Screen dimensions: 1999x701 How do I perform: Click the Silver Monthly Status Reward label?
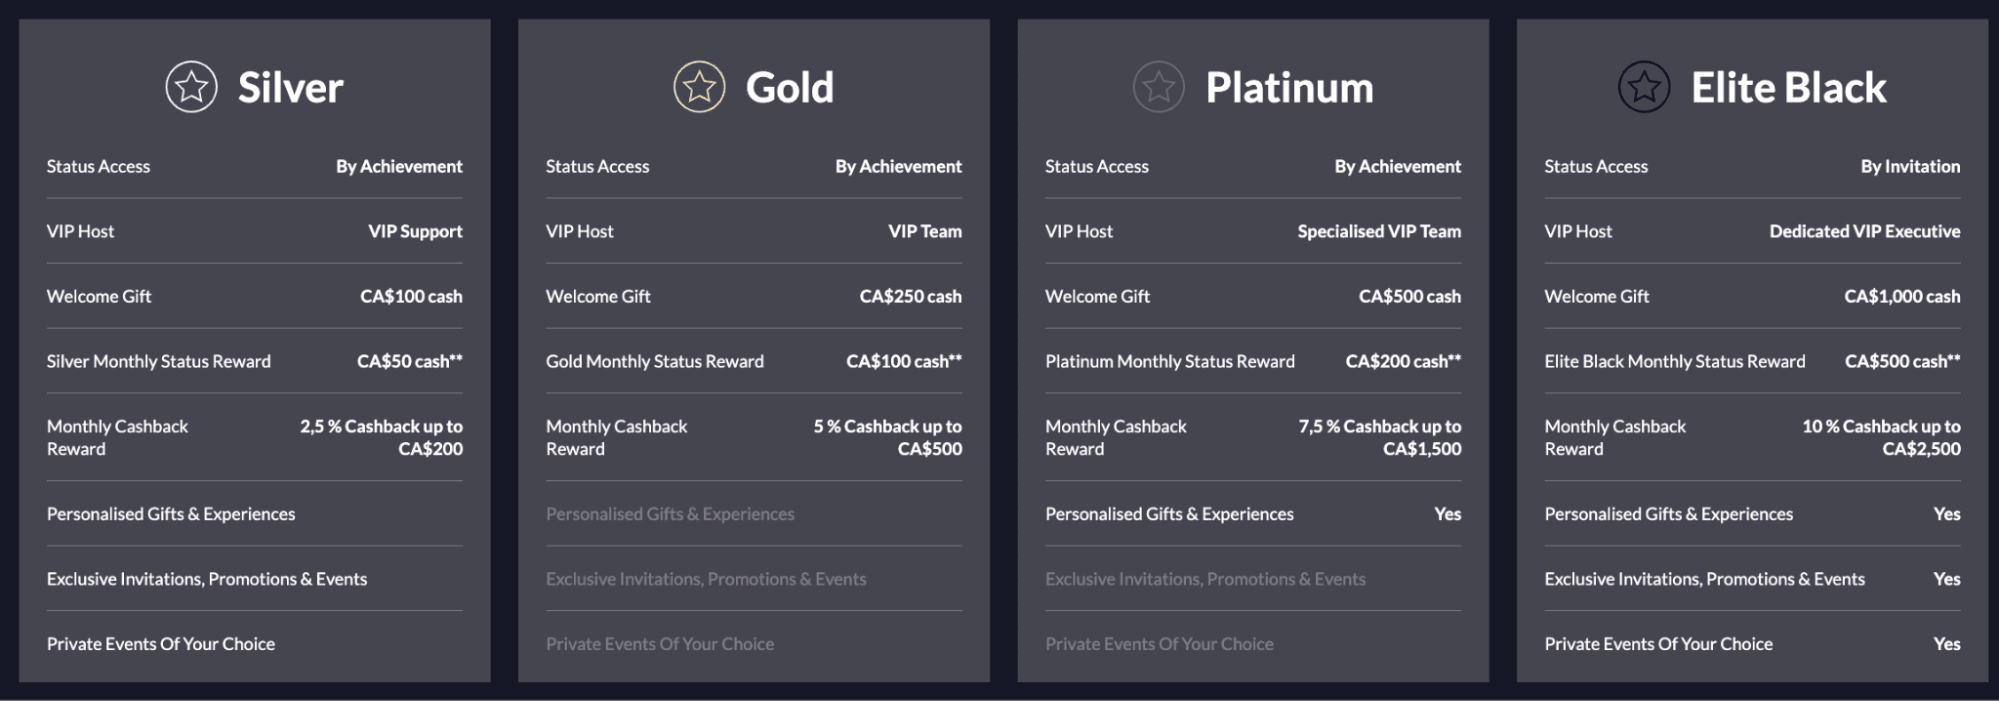159,361
